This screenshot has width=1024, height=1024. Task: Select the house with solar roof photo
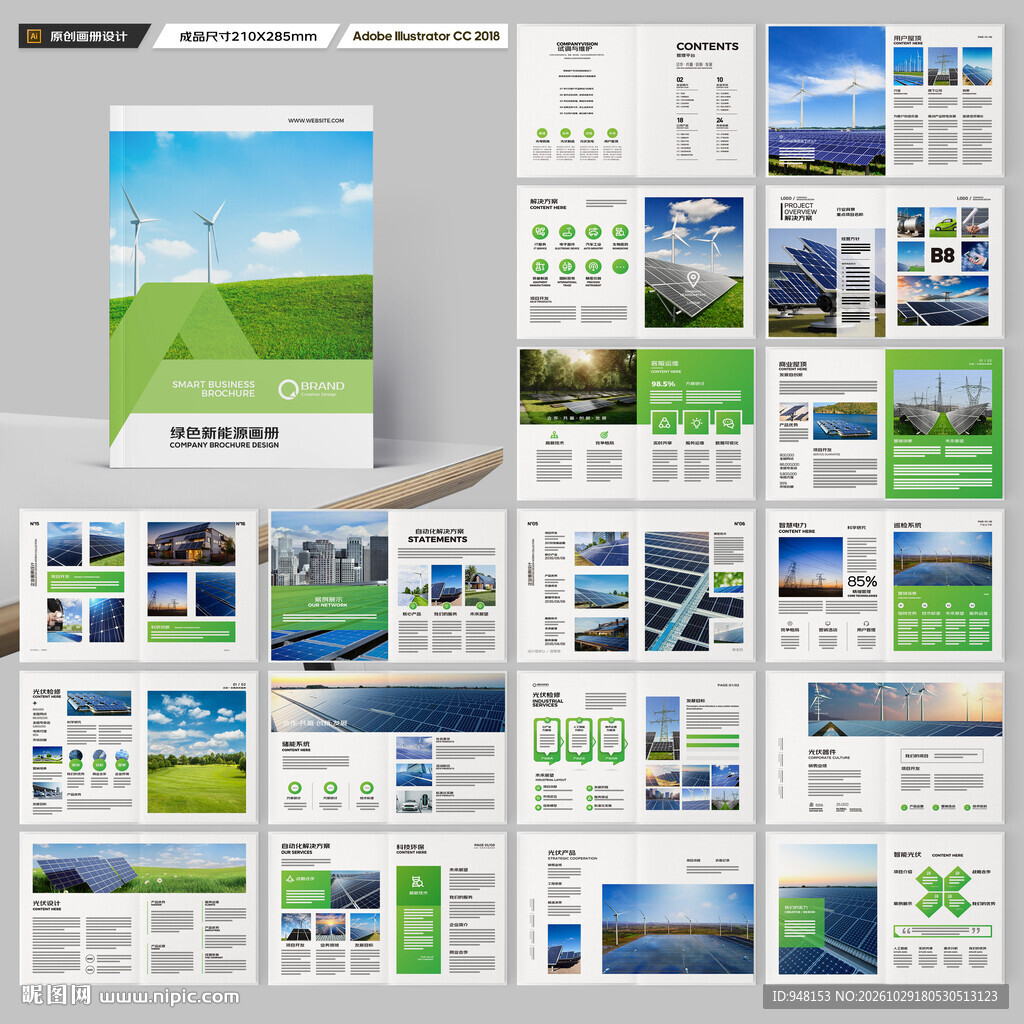pos(191,543)
